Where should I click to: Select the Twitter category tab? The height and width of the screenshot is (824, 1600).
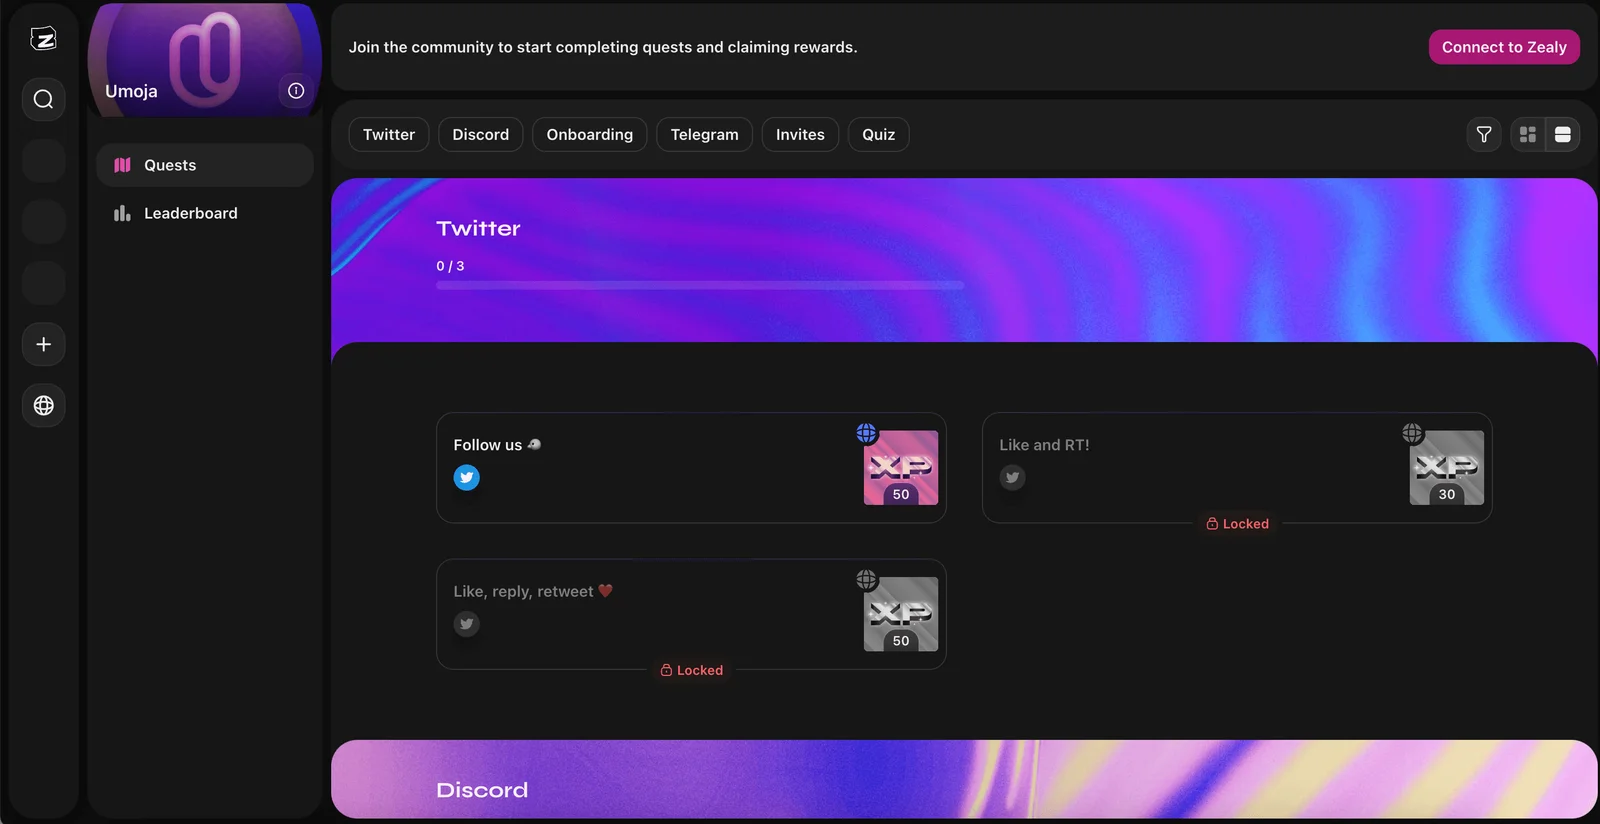tap(389, 134)
